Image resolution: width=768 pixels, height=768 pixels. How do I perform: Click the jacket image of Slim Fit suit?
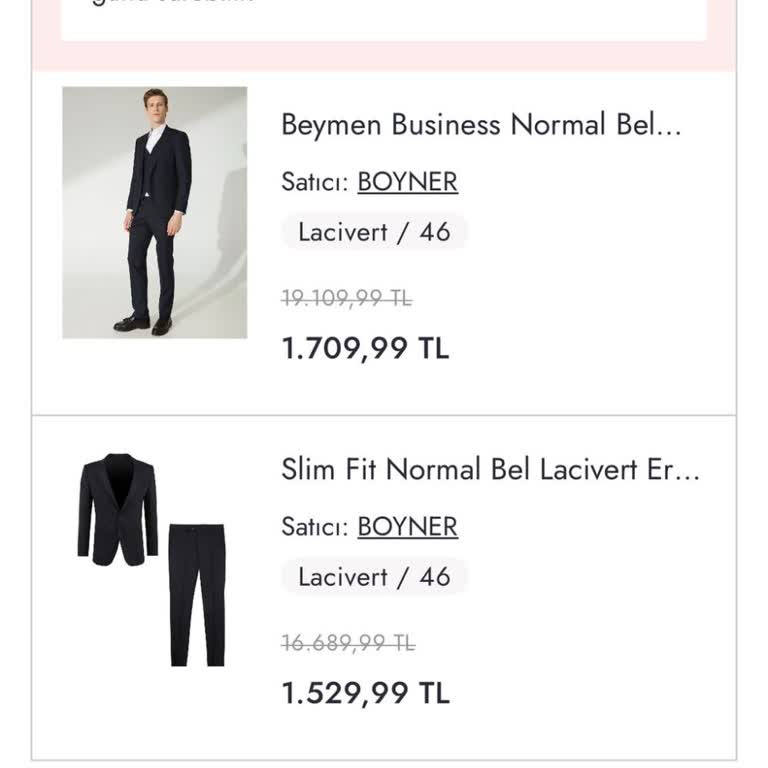(x=118, y=508)
